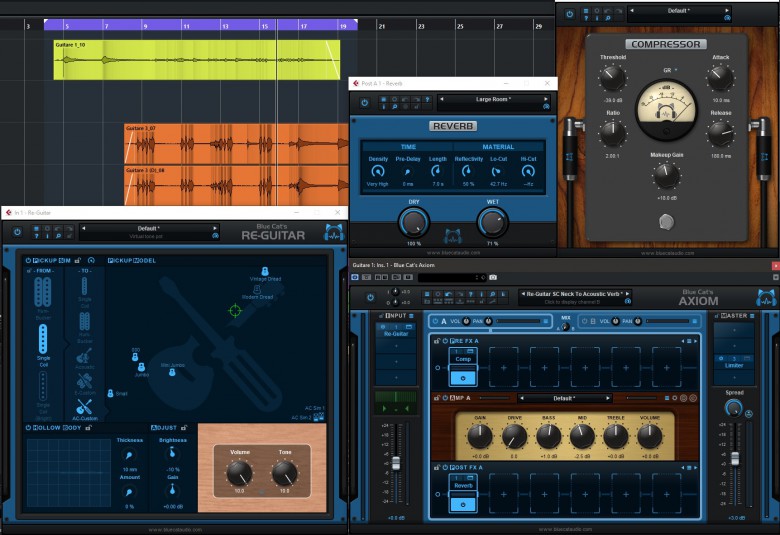Adjust Axiom master level fader

tap(735, 458)
